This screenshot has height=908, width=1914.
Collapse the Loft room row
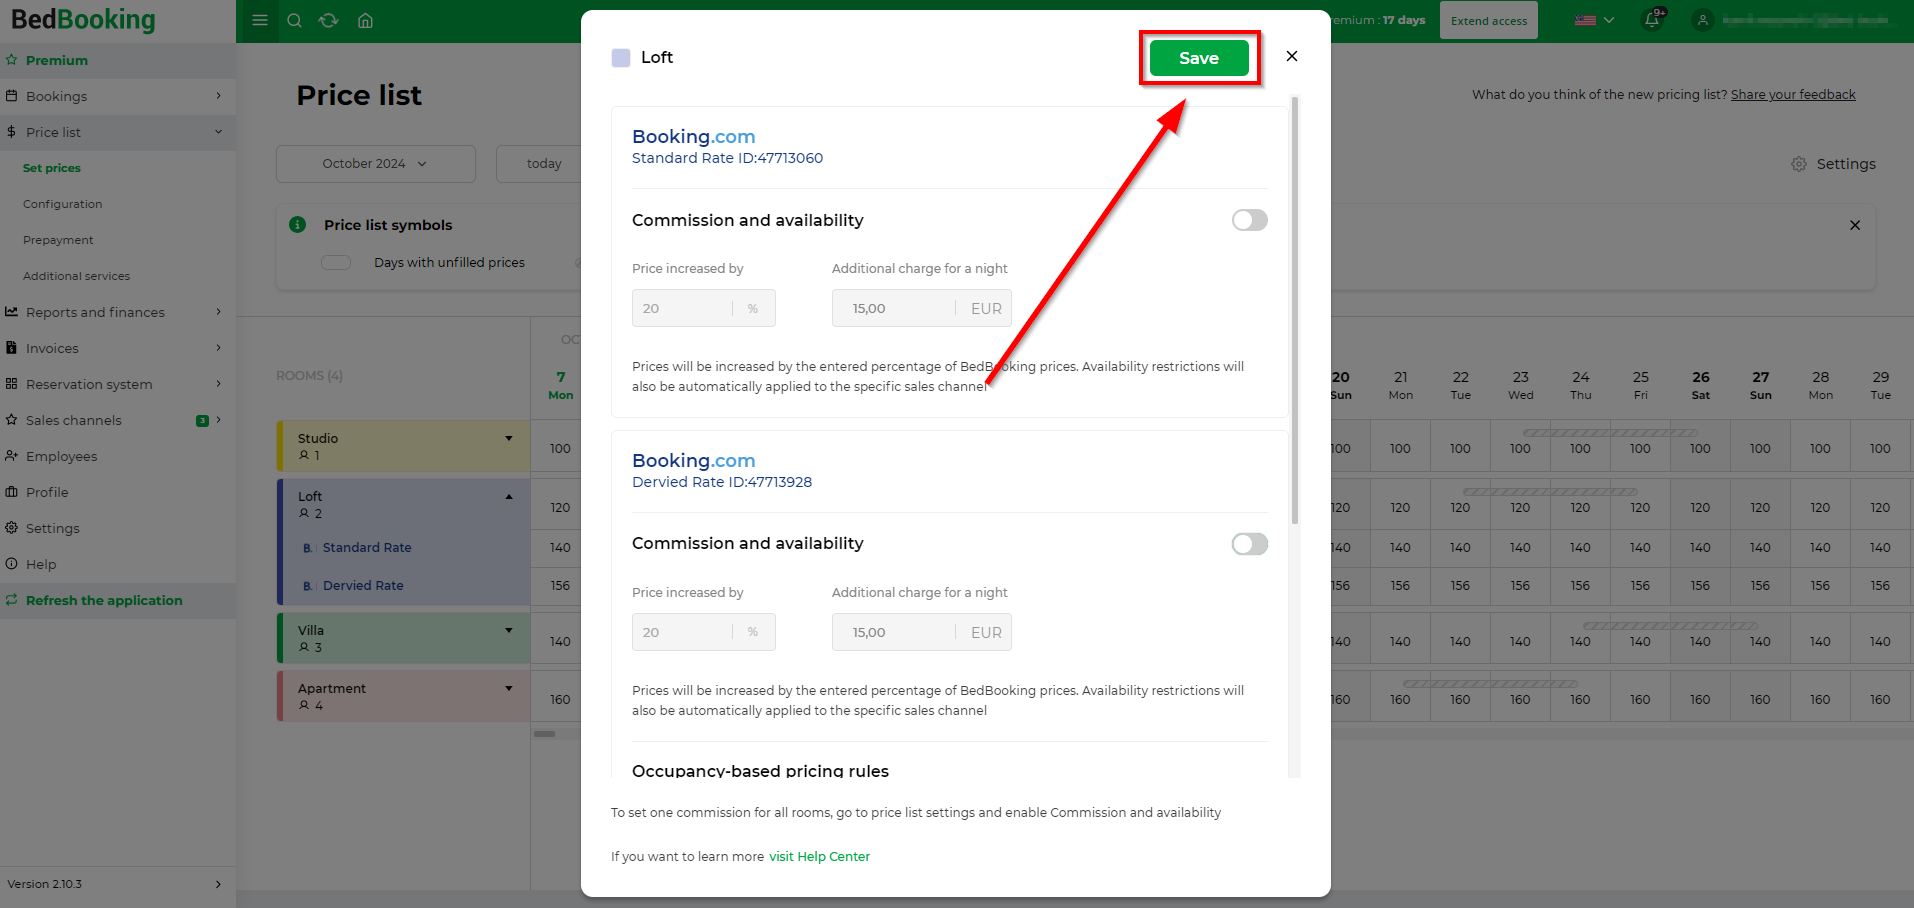(x=509, y=496)
